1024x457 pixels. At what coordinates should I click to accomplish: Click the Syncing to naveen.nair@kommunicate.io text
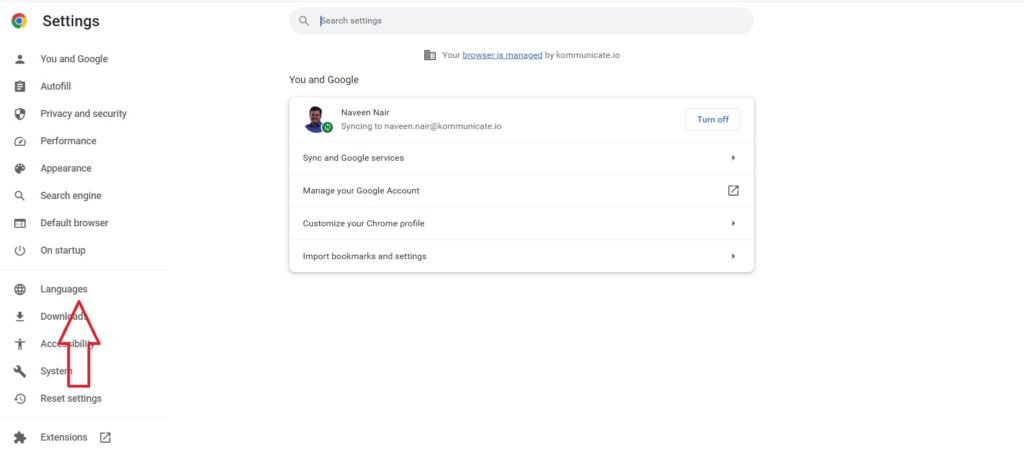[421, 126]
